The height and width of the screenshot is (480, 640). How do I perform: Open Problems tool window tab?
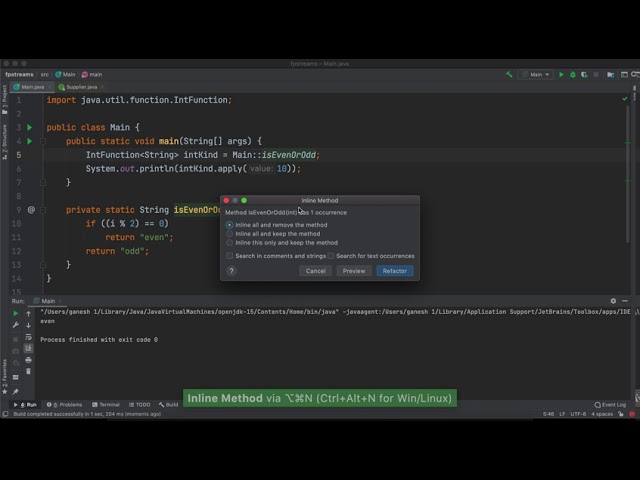[64, 405]
